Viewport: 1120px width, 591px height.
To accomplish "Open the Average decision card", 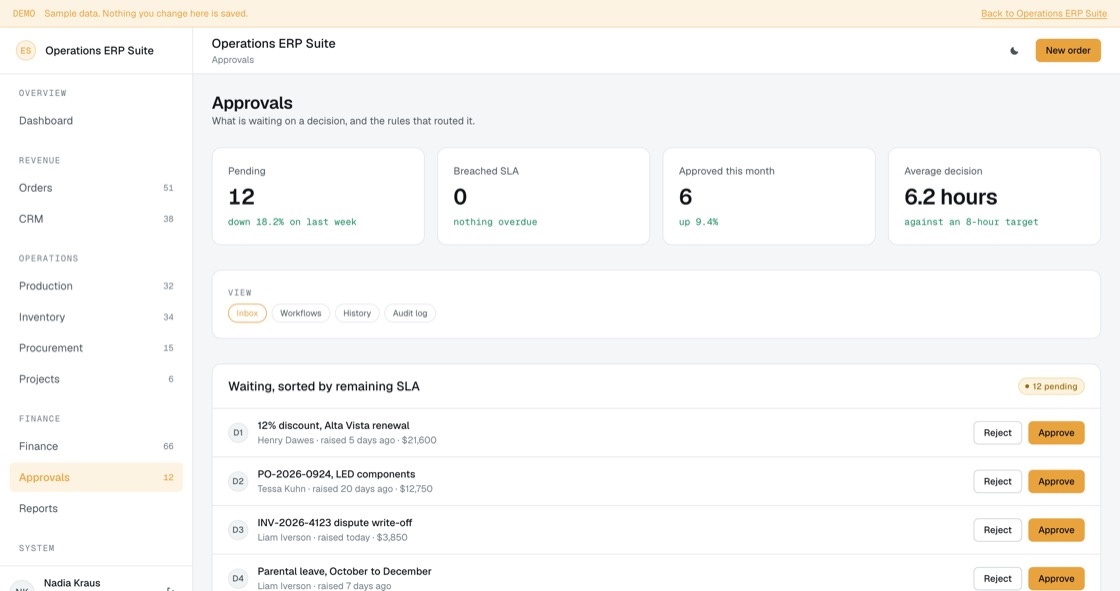I will click(994, 197).
